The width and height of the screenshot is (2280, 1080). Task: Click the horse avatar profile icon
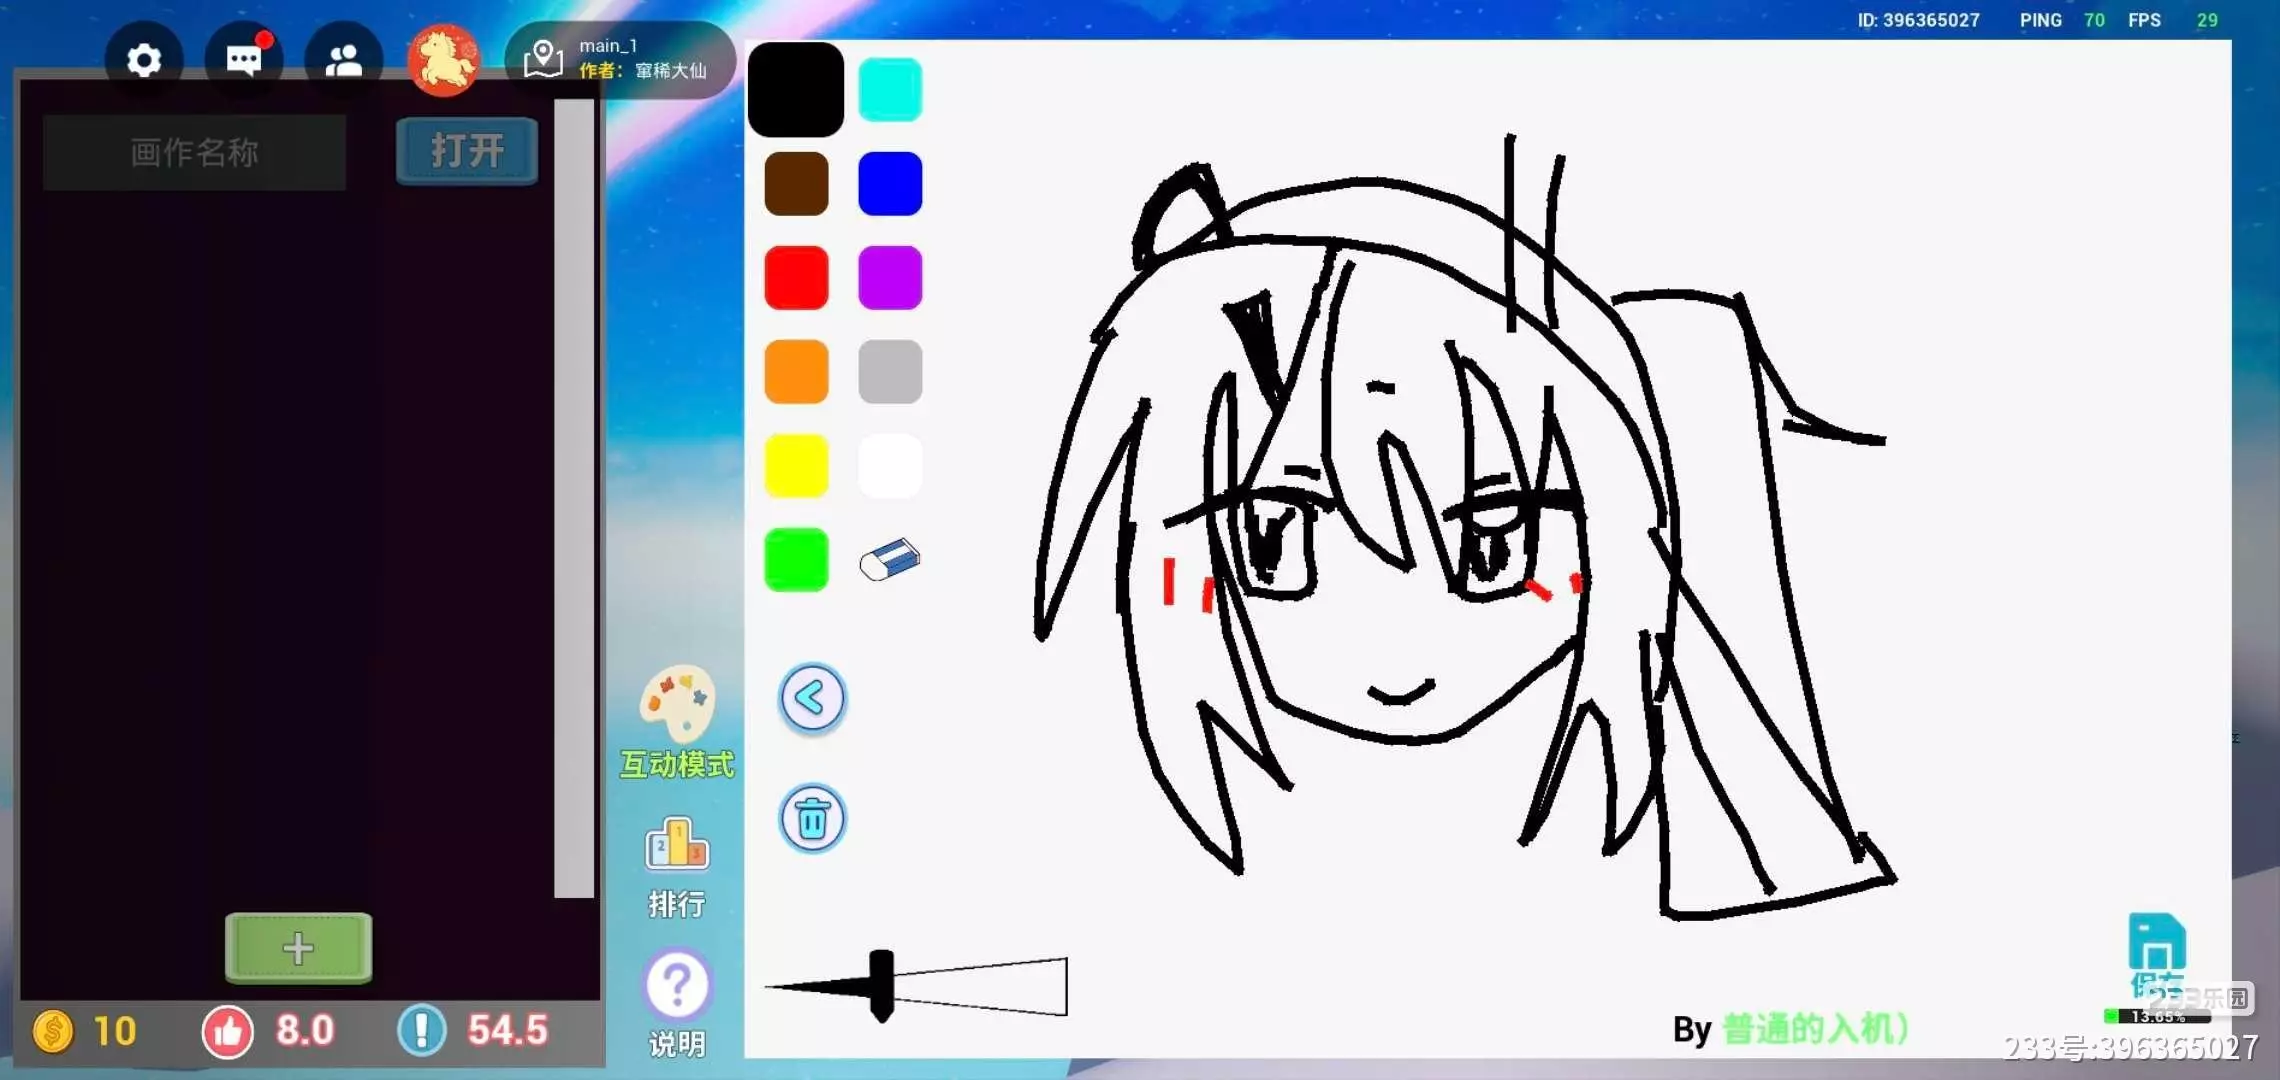coord(444,61)
